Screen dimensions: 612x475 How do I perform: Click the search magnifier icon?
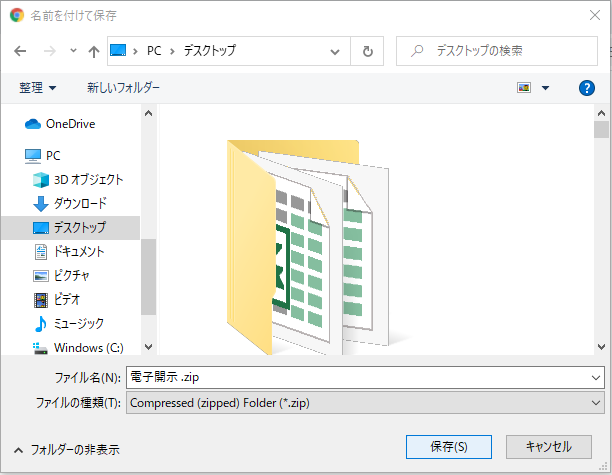(417, 51)
